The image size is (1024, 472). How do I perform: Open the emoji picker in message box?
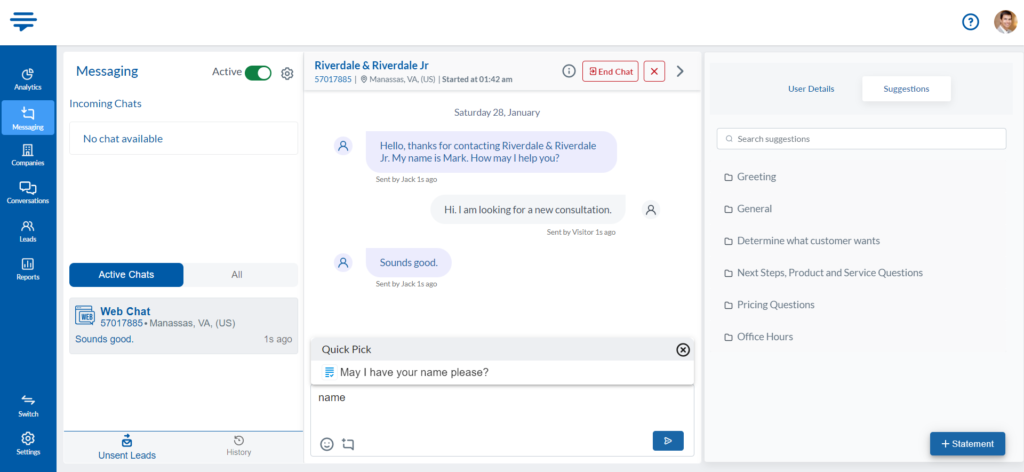click(327, 444)
